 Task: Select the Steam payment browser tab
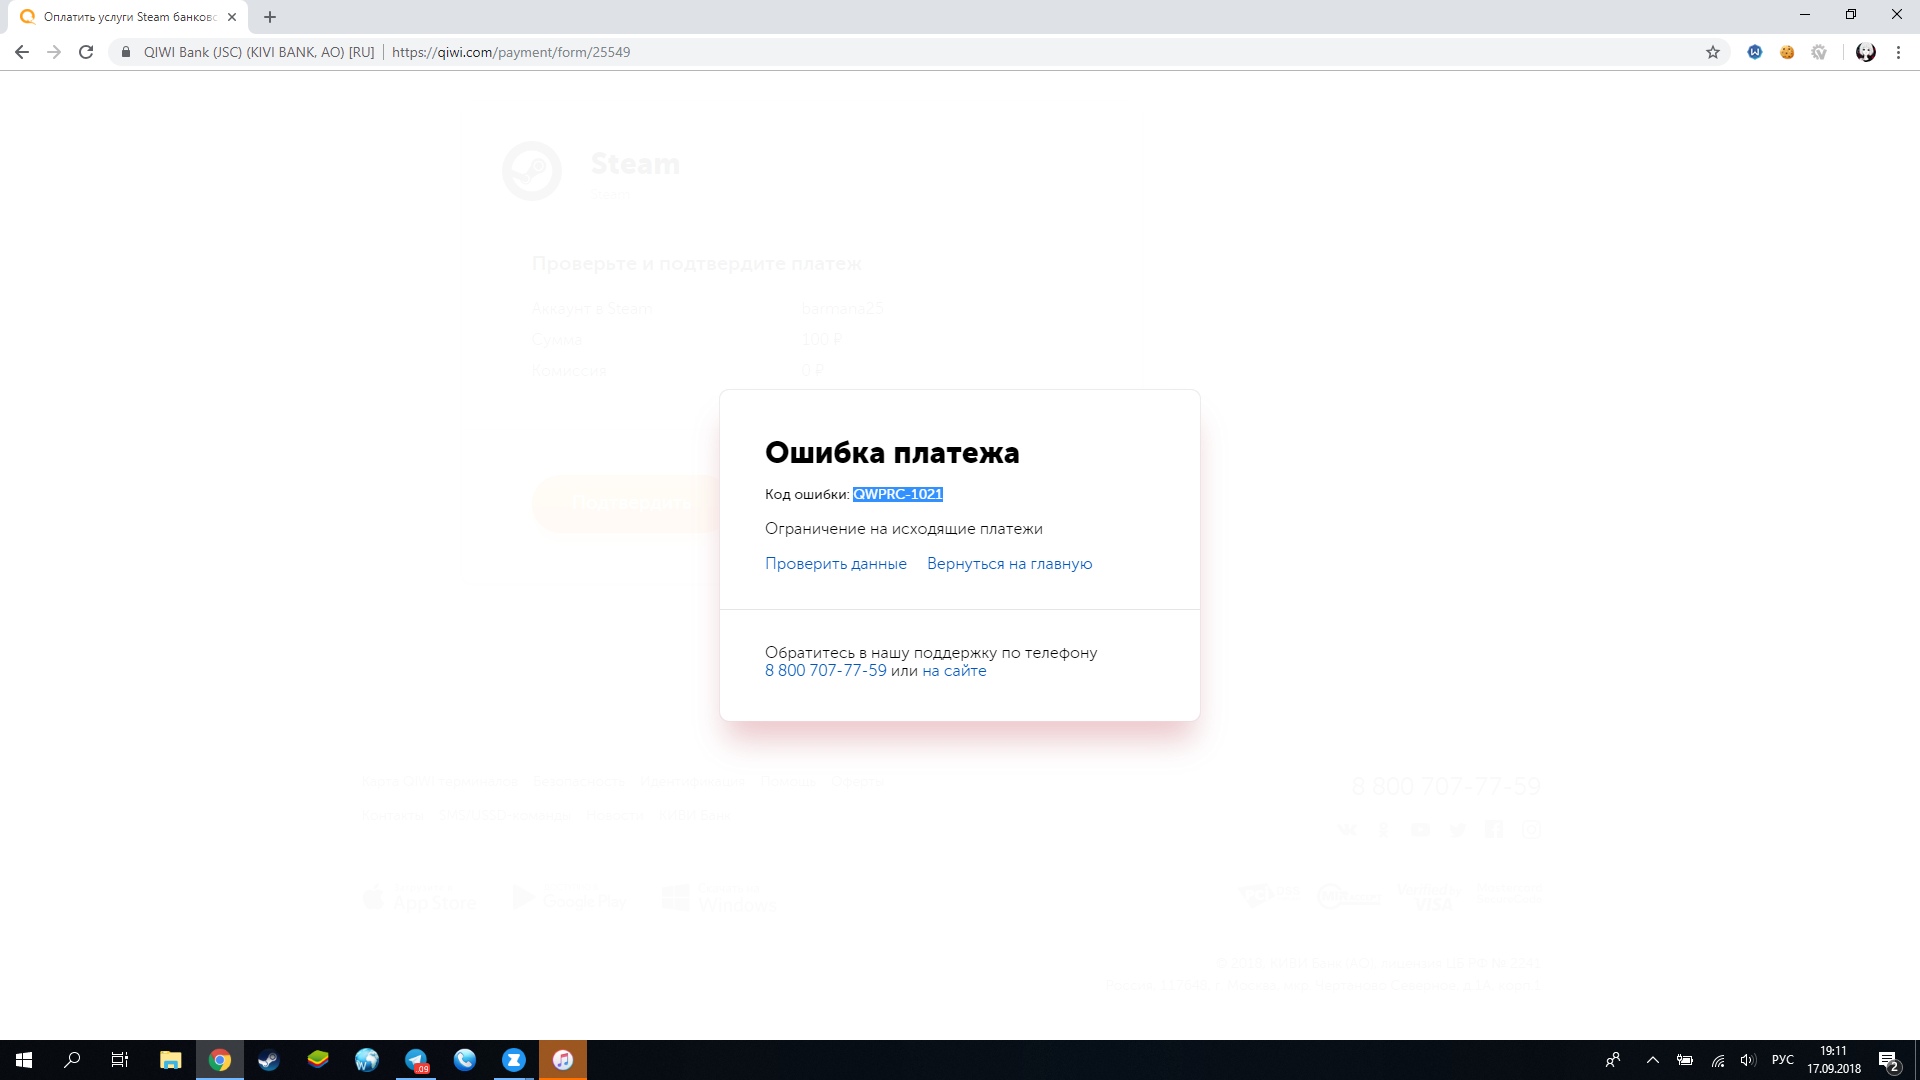click(x=130, y=17)
